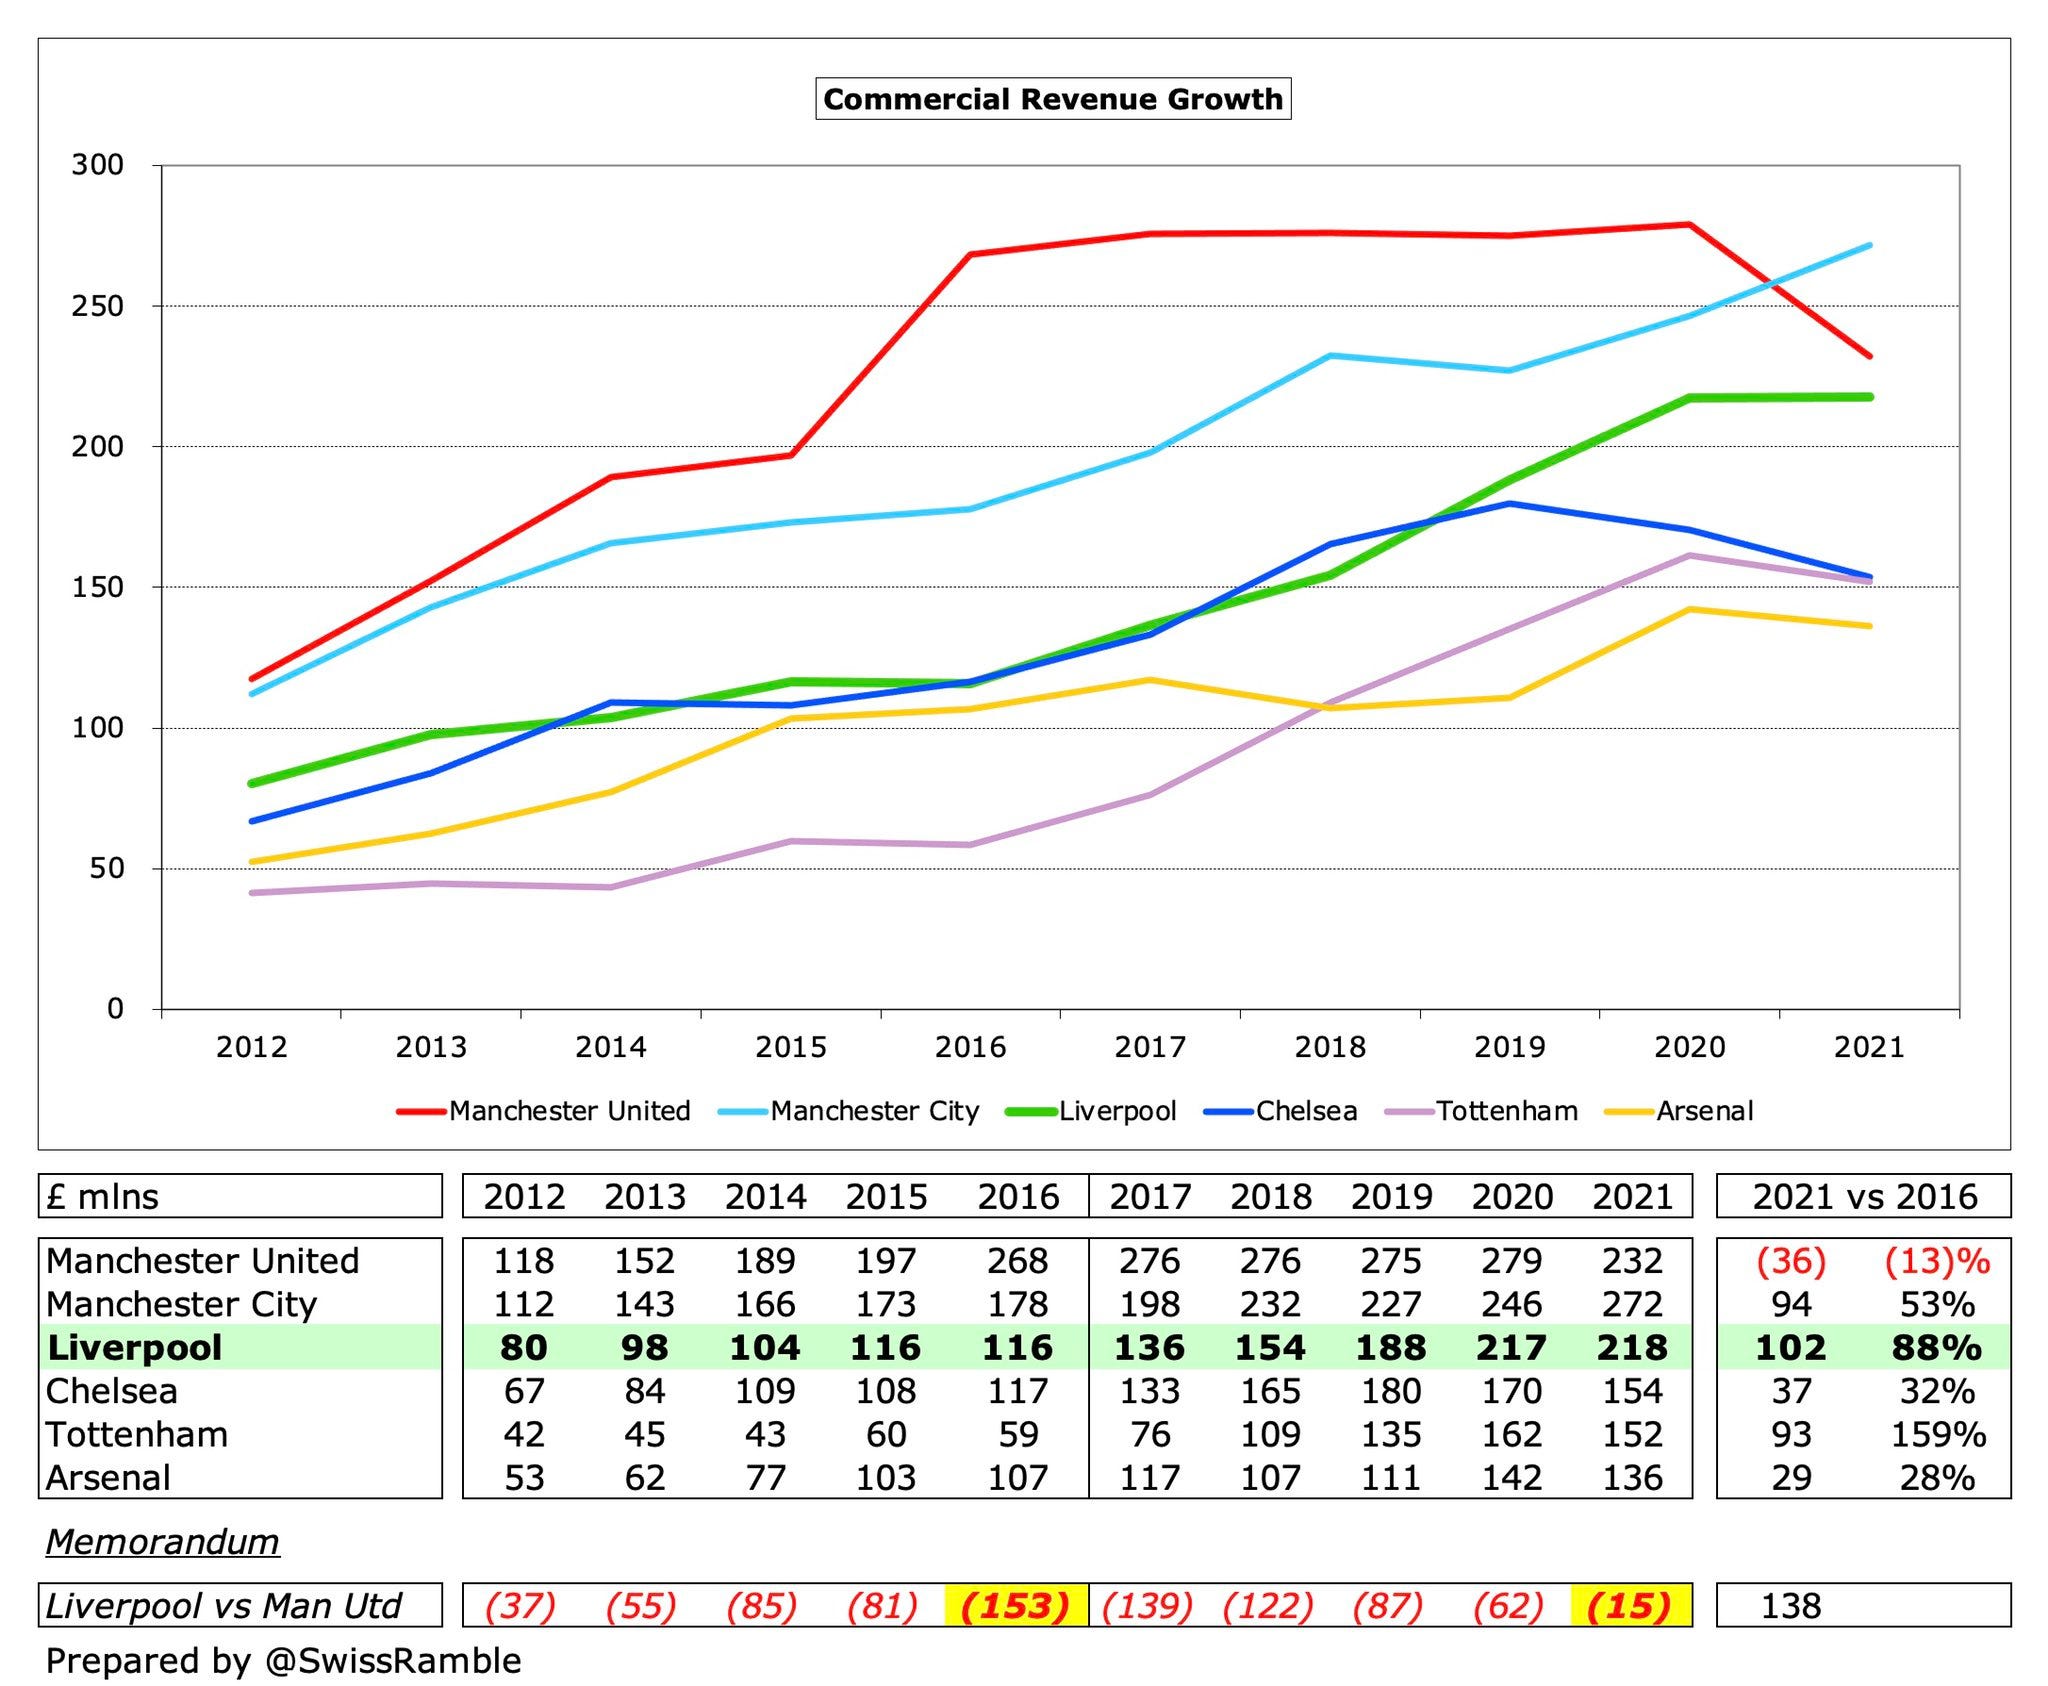
Task: Click the Tottenham row label in table
Action: [x=137, y=1434]
